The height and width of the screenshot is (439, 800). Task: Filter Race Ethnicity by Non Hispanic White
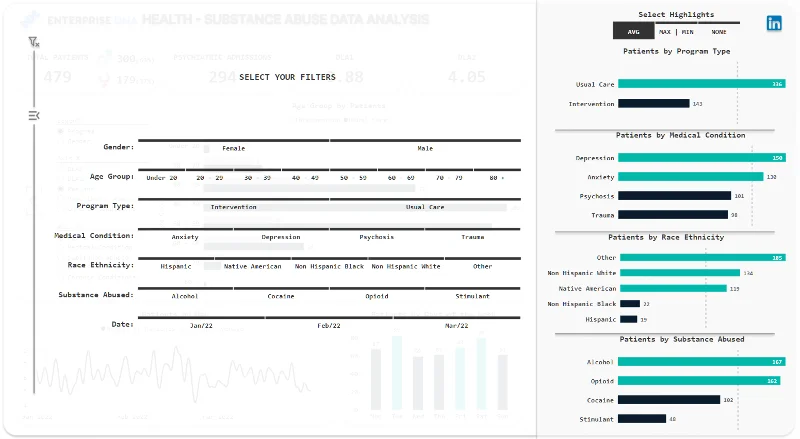pyautogui.click(x=406, y=266)
